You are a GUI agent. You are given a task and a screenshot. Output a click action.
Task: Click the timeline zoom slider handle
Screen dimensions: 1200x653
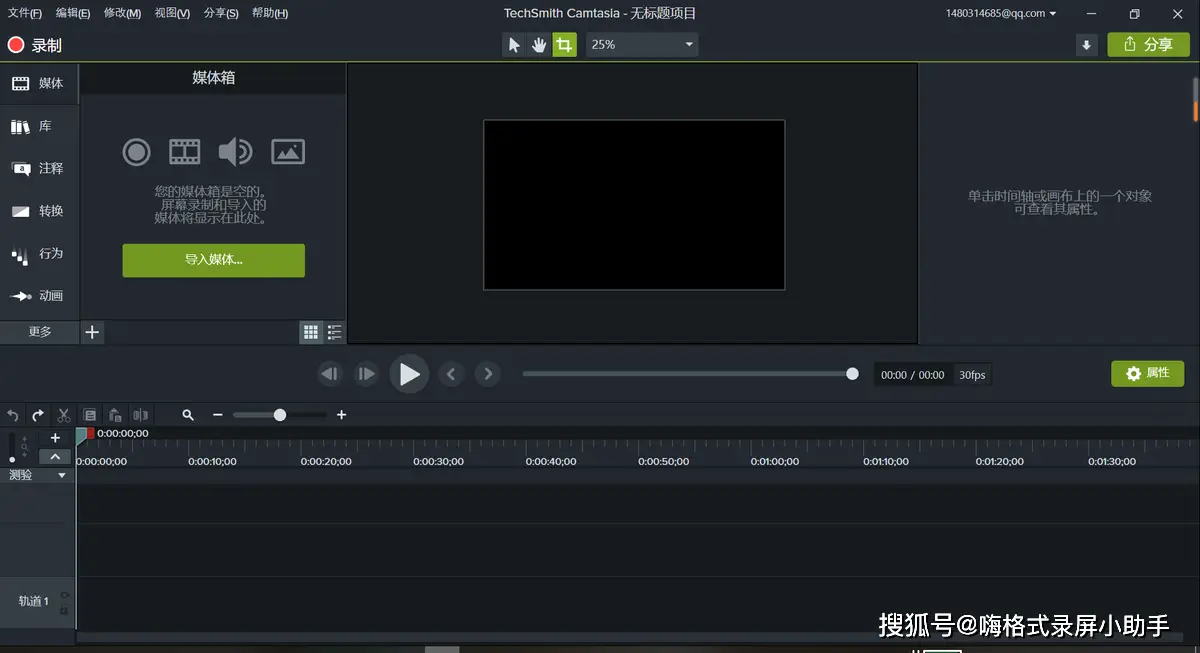280,415
